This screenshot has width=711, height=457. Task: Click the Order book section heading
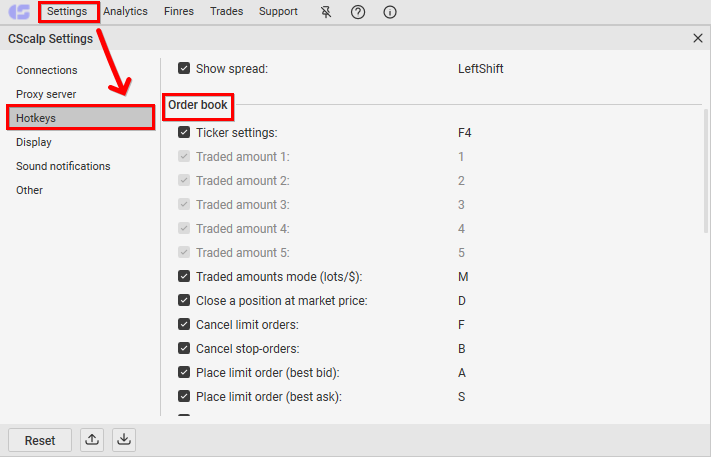tap(198, 105)
